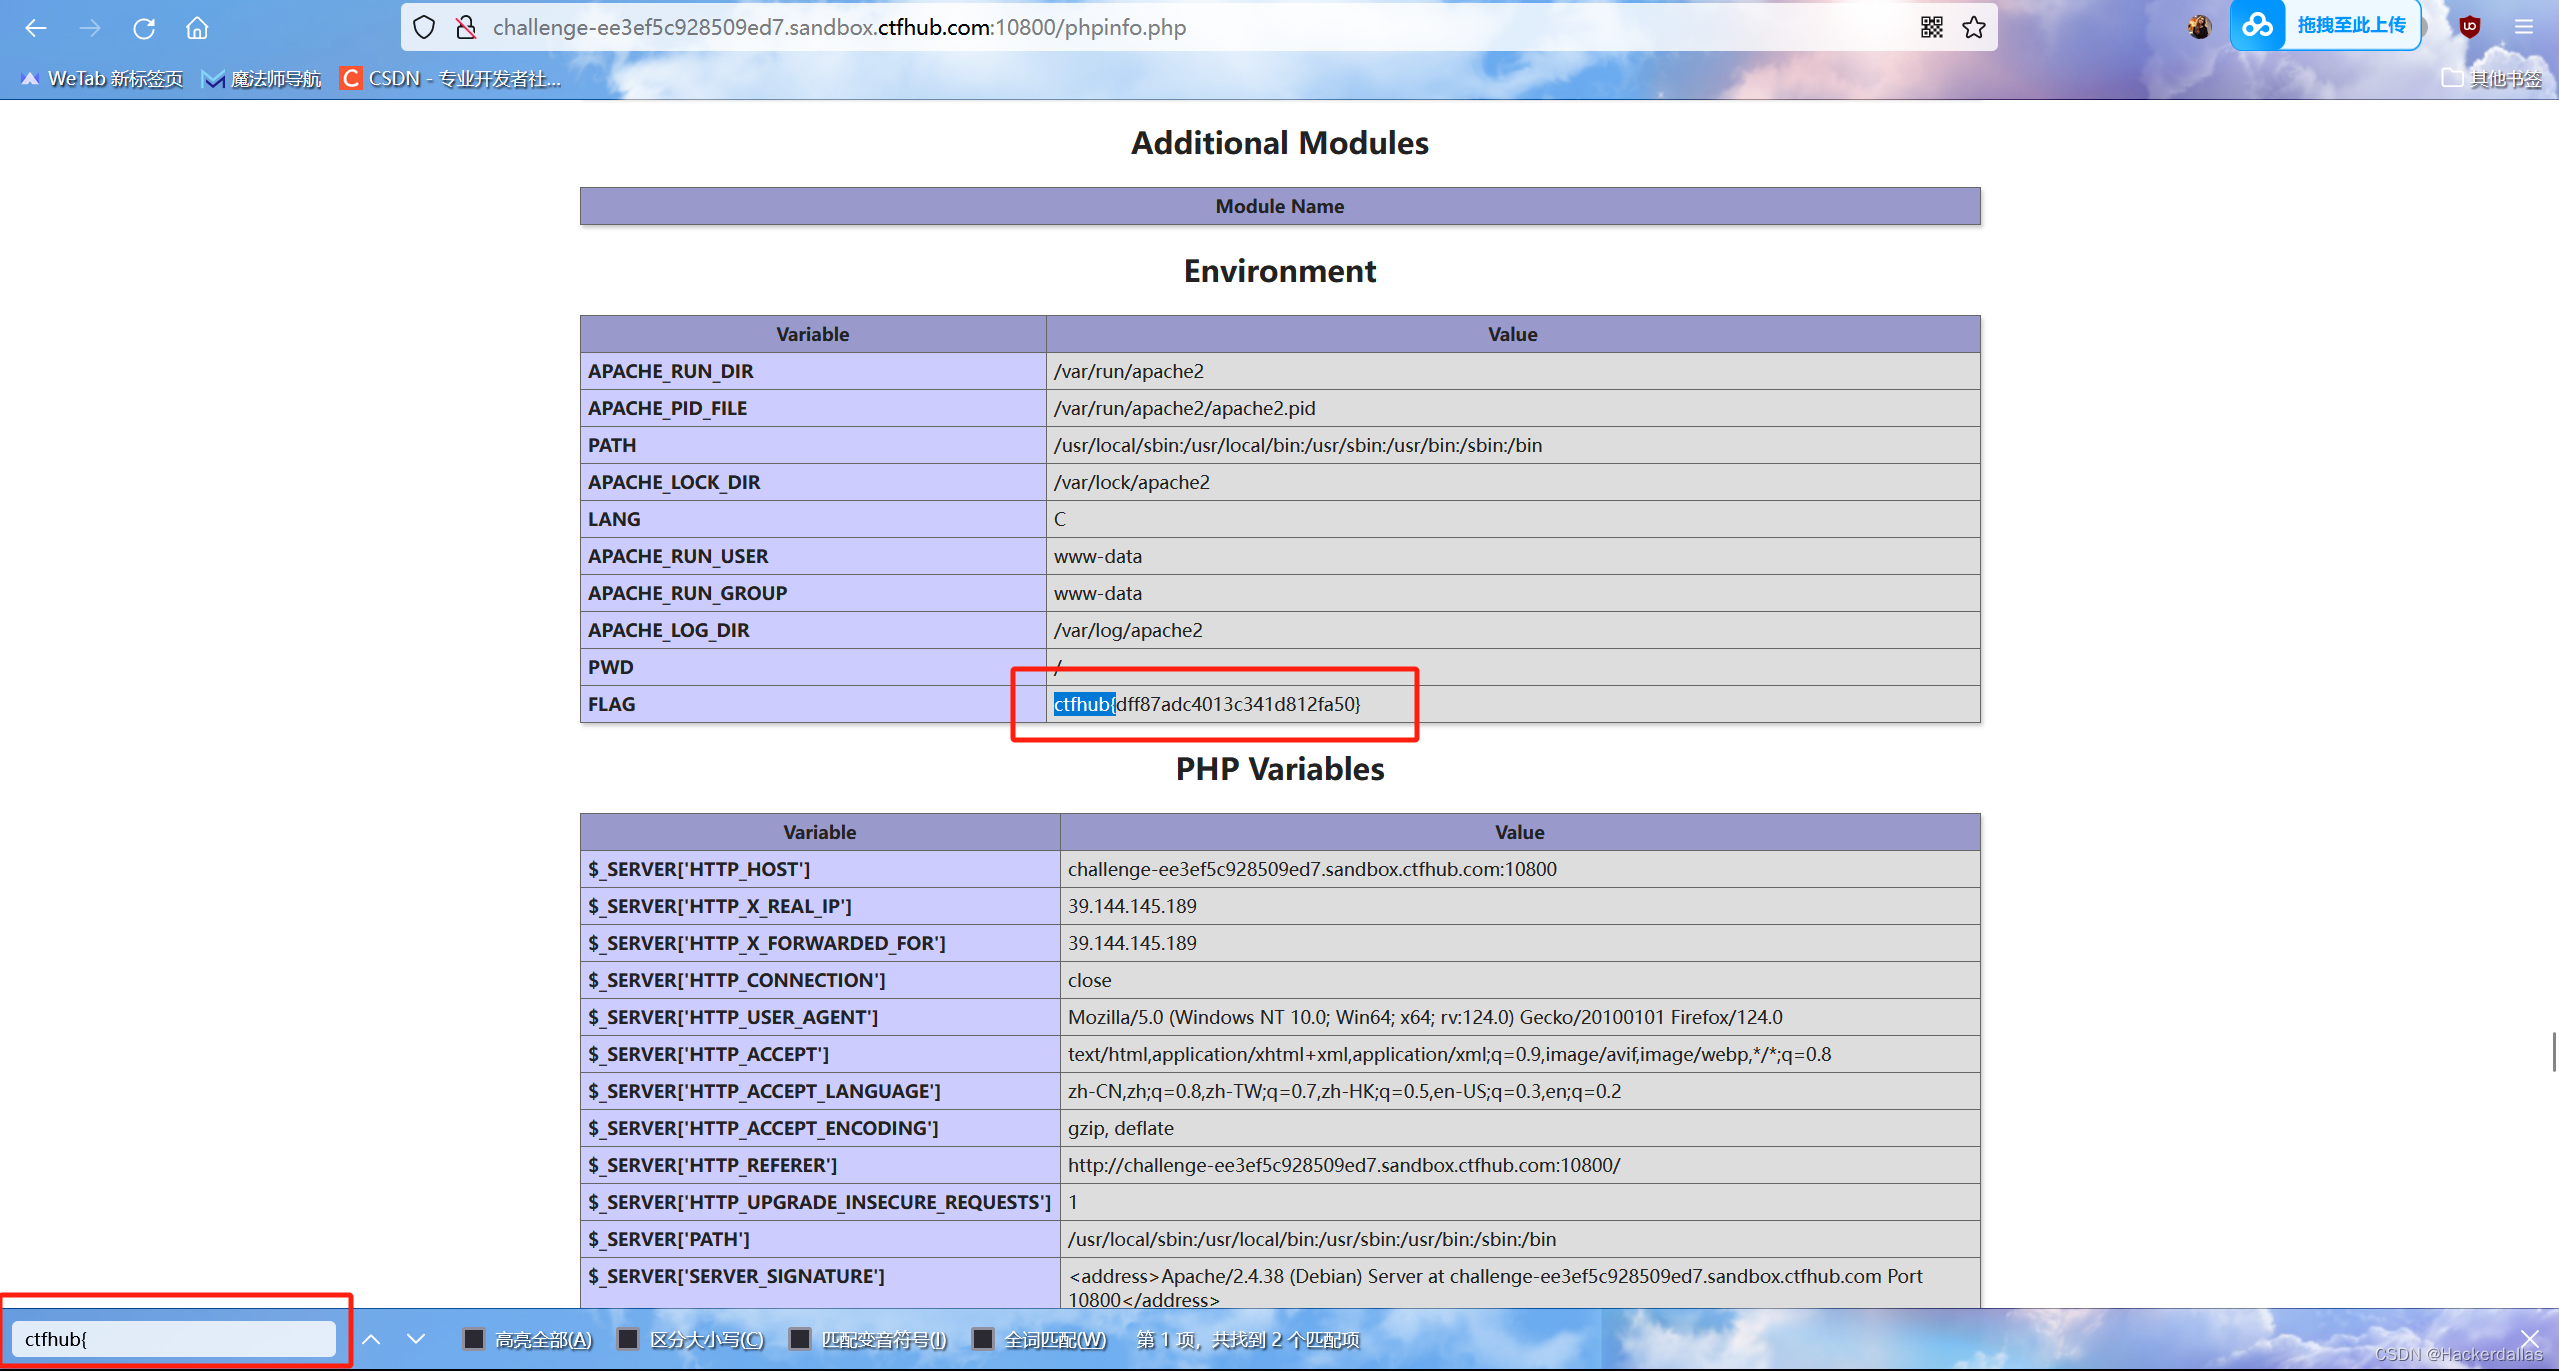Open the CSDN bookmark link
The image size is (2559, 1371).
(451, 78)
